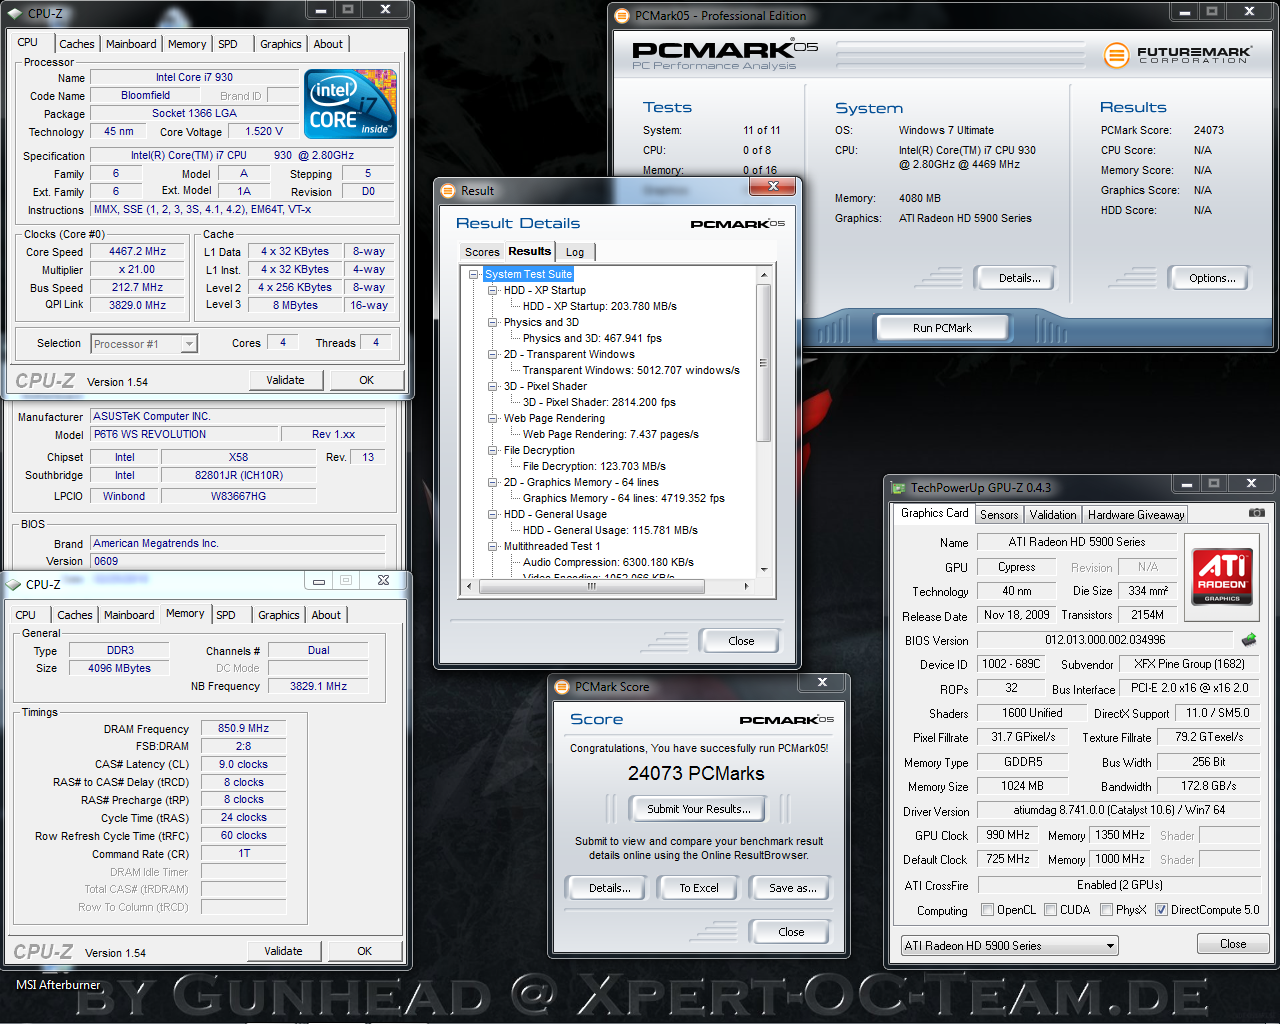This screenshot has height=1024, width=1280.
Task: Close the PCMark Score dialog via title bar X
Action: [x=822, y=682]
